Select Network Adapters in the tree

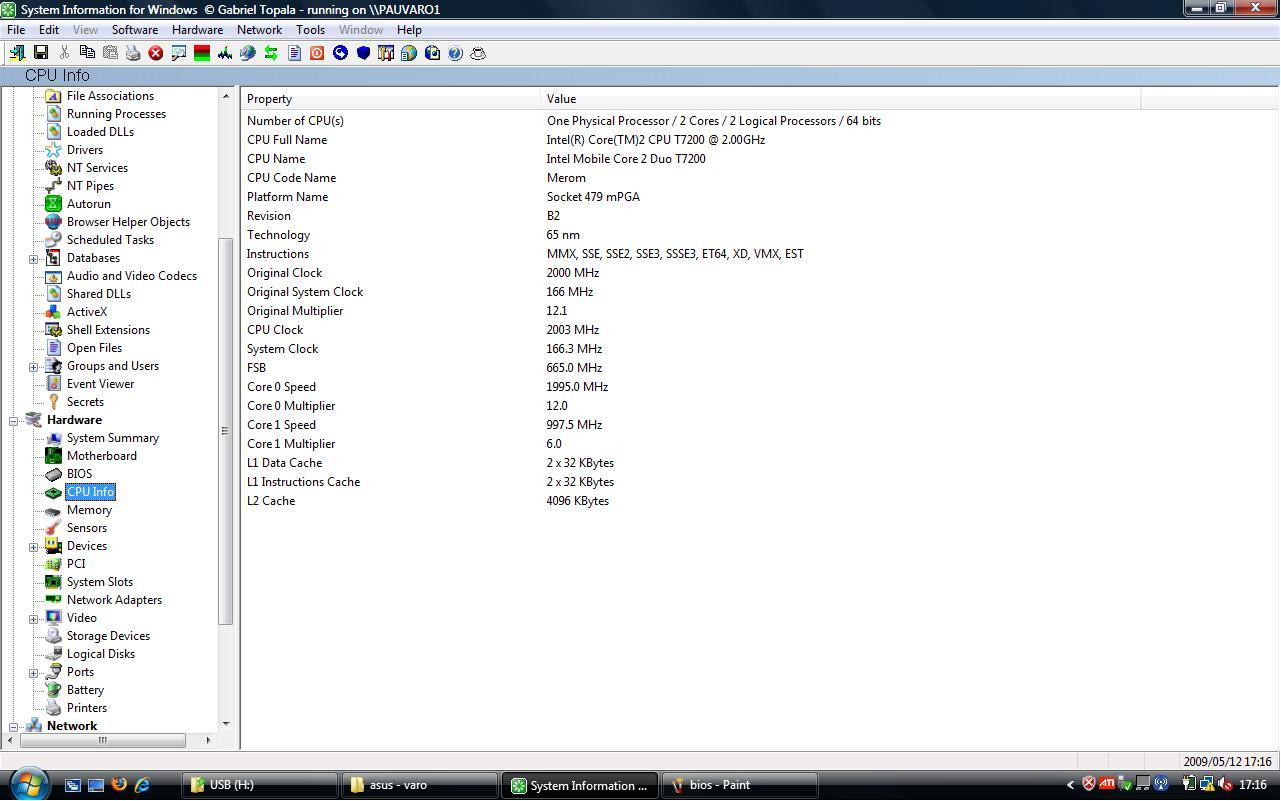pos(114,600)
